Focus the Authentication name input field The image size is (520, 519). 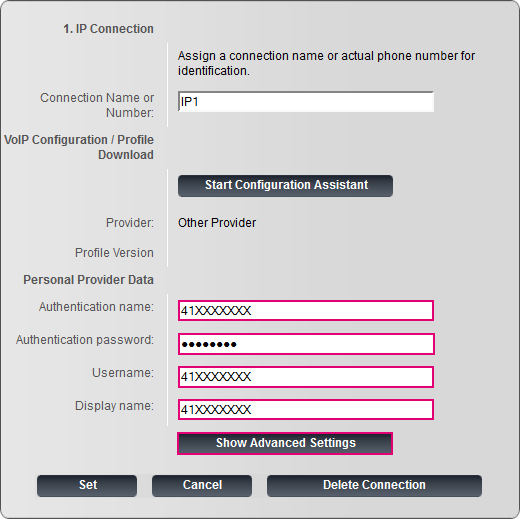[x=306, y=310]
